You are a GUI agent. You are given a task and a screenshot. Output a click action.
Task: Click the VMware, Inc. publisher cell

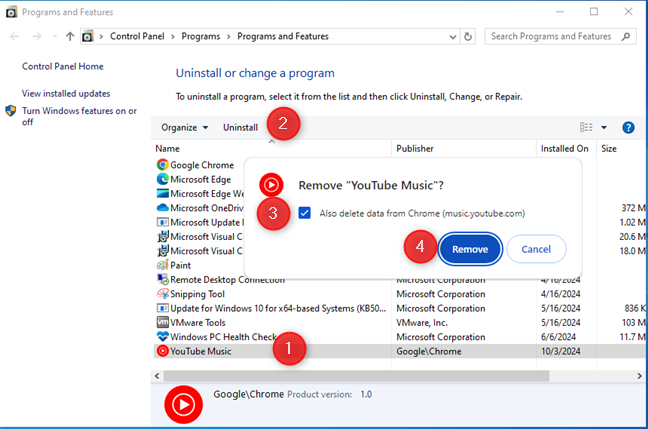click(422, 322)
